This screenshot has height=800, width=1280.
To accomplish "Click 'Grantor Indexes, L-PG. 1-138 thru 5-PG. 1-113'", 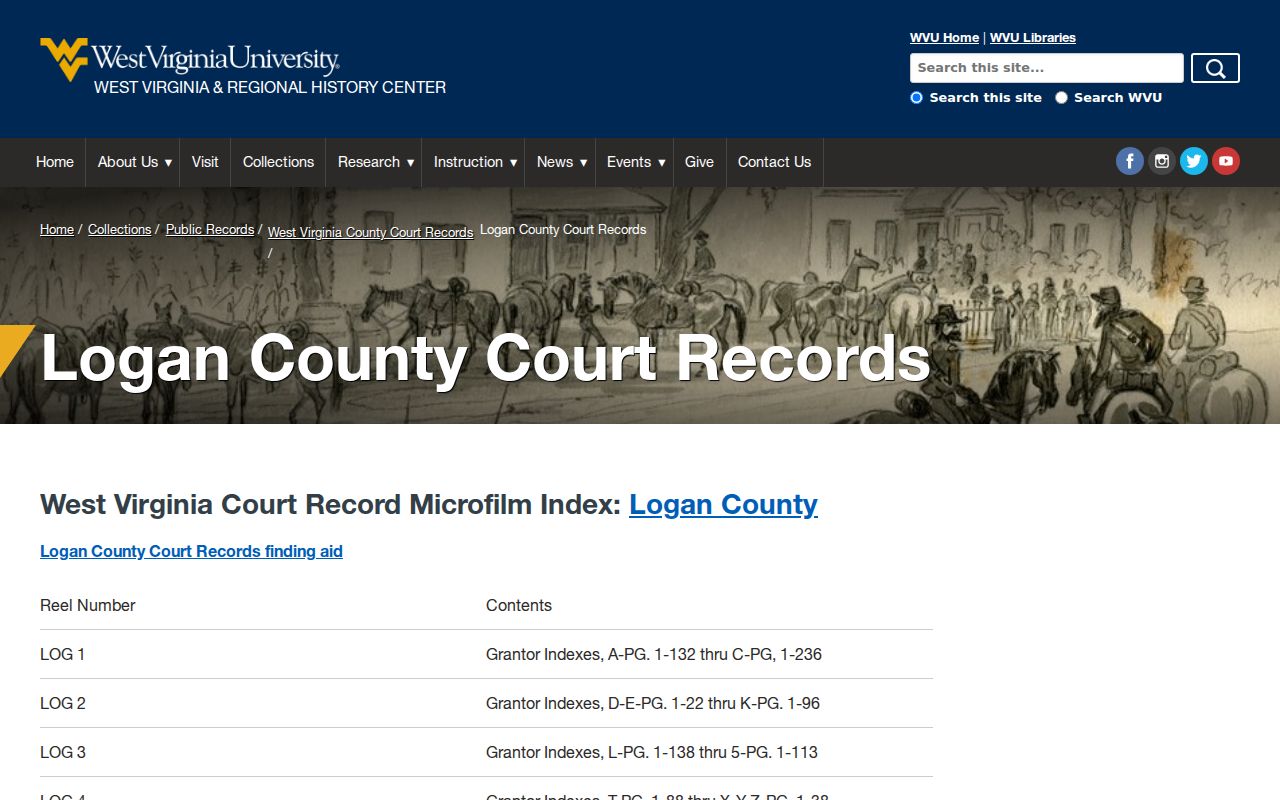I will click(652, 752).
